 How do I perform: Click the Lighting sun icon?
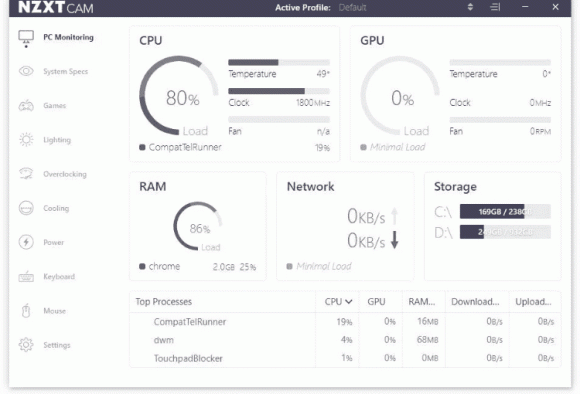(26, 139)
